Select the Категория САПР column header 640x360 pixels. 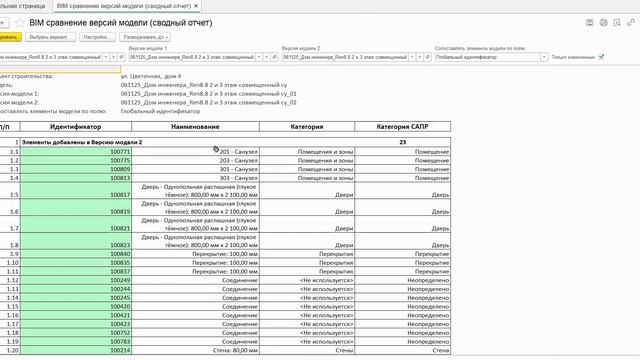(x=402, y=127)
